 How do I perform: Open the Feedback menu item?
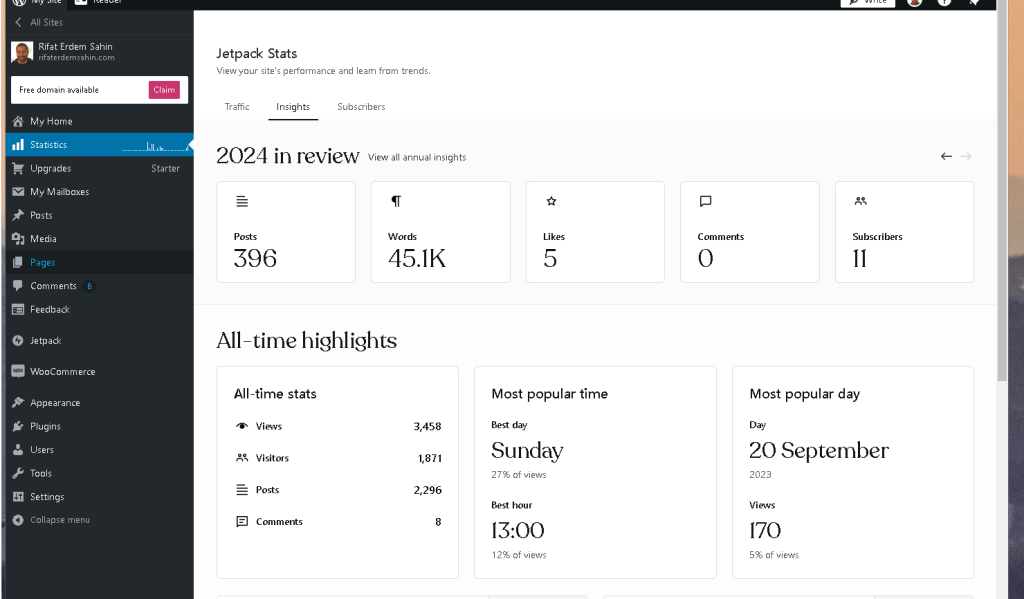[x=99, y=310]
